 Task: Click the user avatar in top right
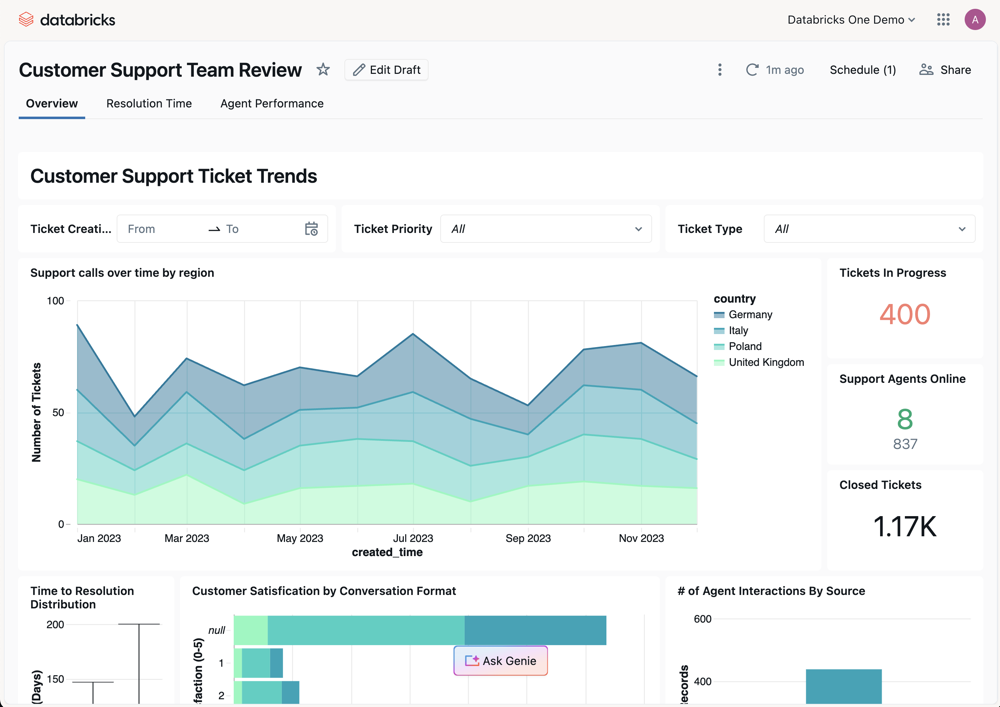click(975, 19)
